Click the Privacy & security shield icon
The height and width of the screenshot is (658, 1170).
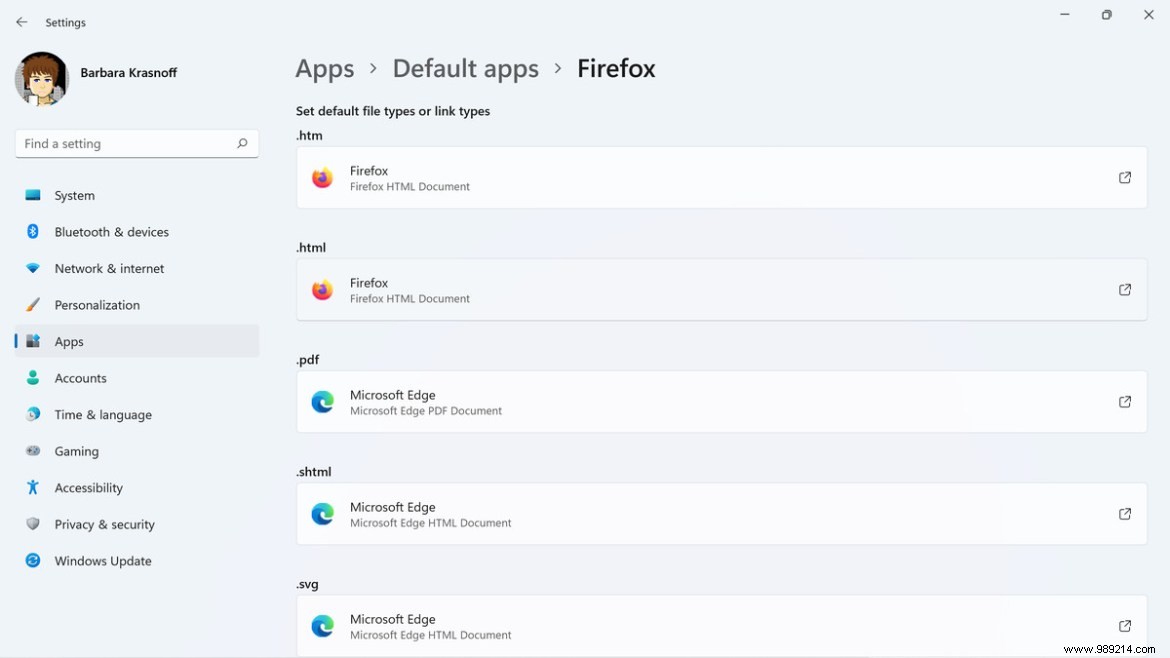coord(32,524)
